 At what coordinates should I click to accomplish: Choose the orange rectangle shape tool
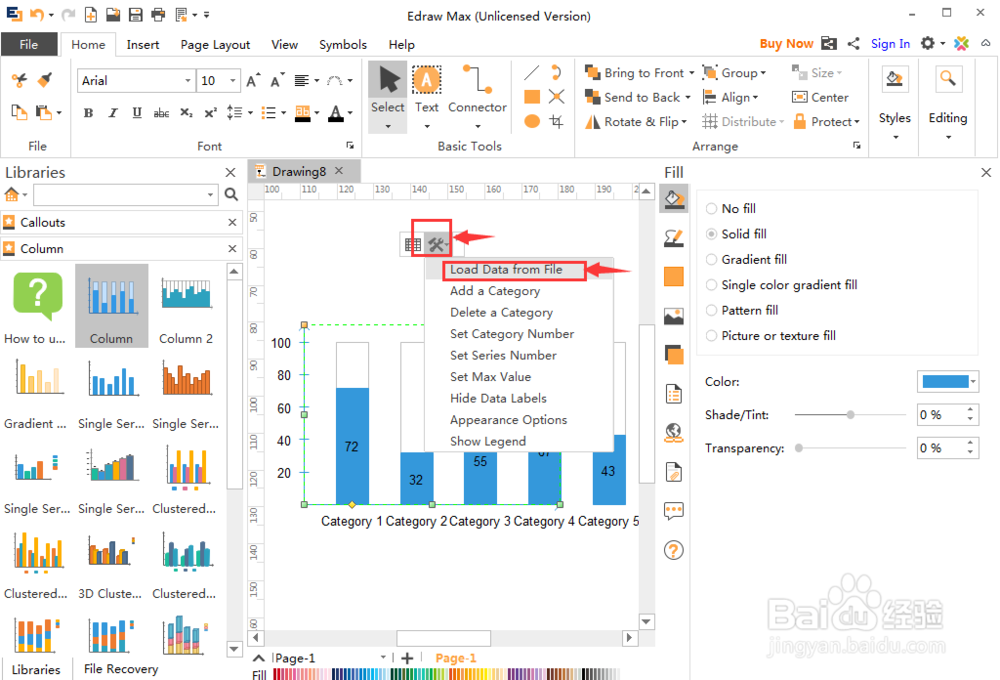pos(532,97)
